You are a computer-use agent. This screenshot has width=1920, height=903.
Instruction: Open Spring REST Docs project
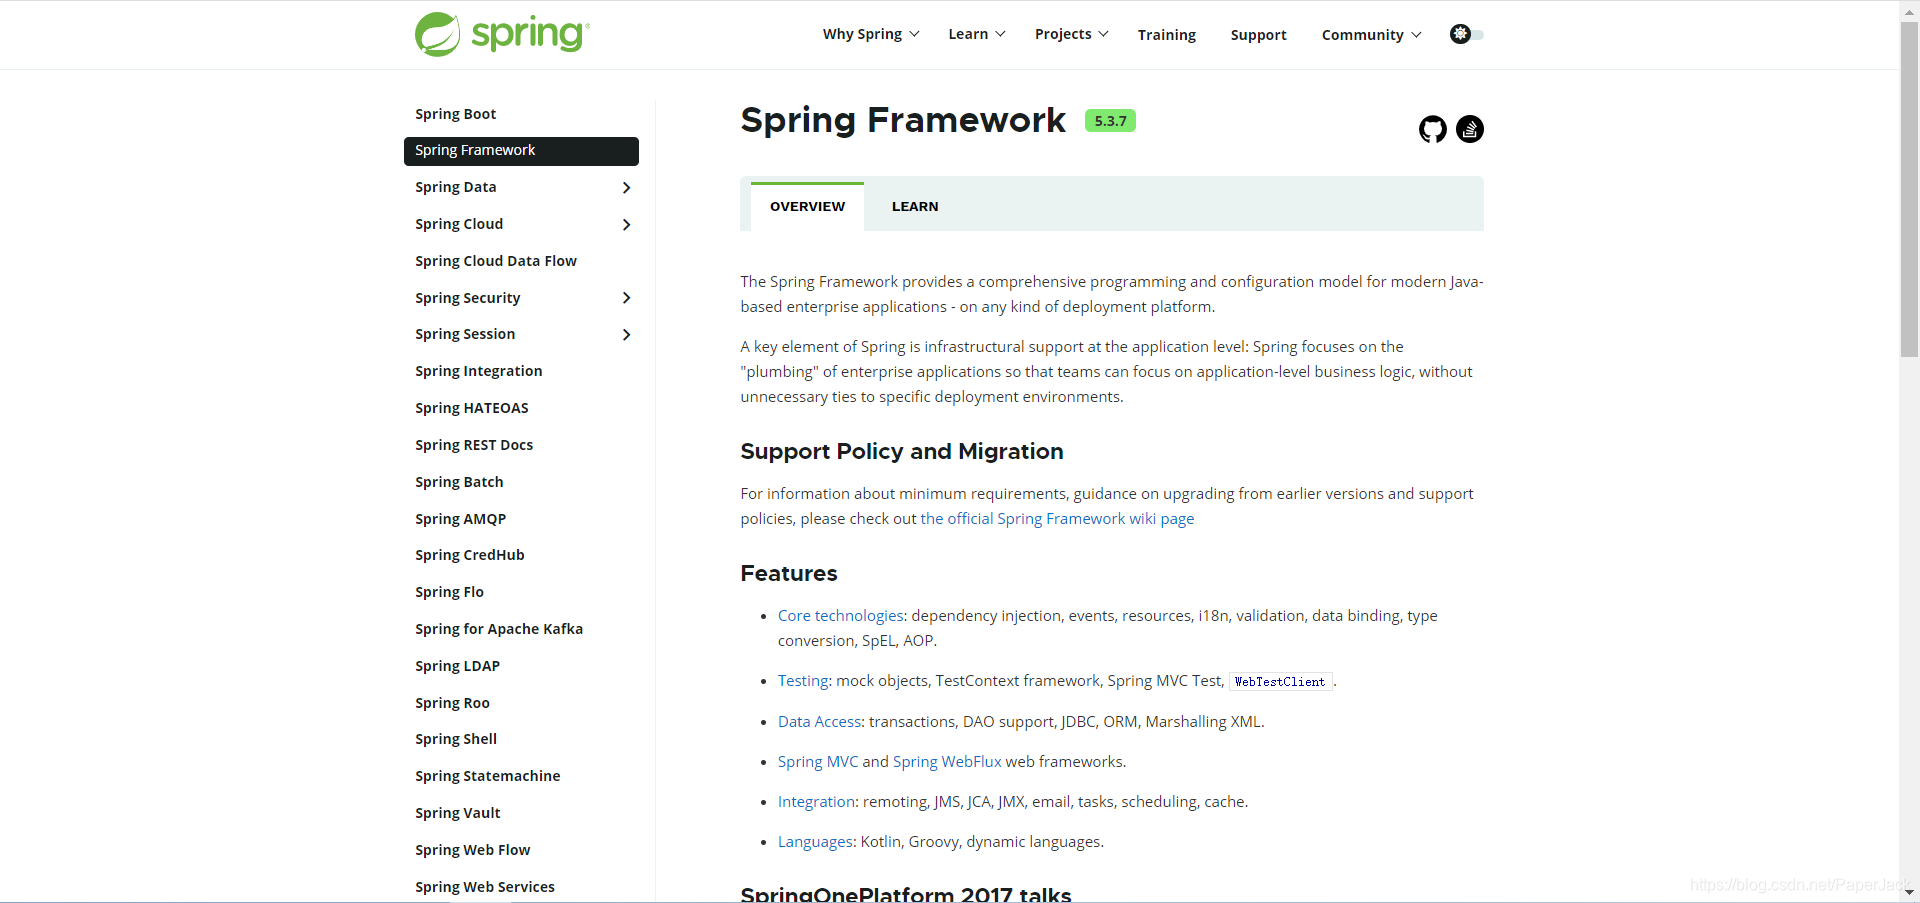pos(474,445)
